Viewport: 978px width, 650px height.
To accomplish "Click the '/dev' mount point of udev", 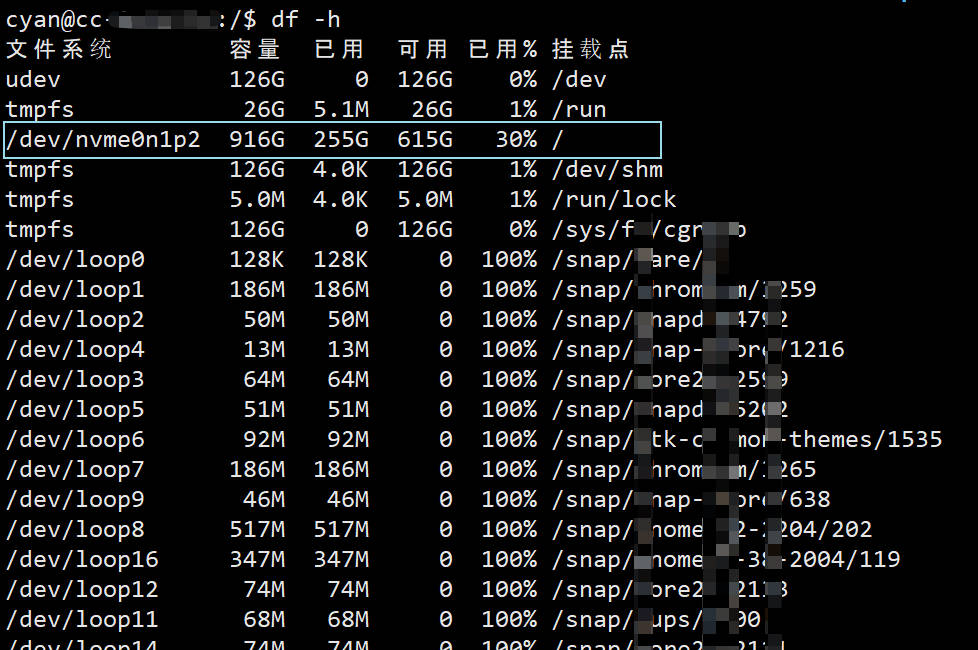I will [579, 80].
